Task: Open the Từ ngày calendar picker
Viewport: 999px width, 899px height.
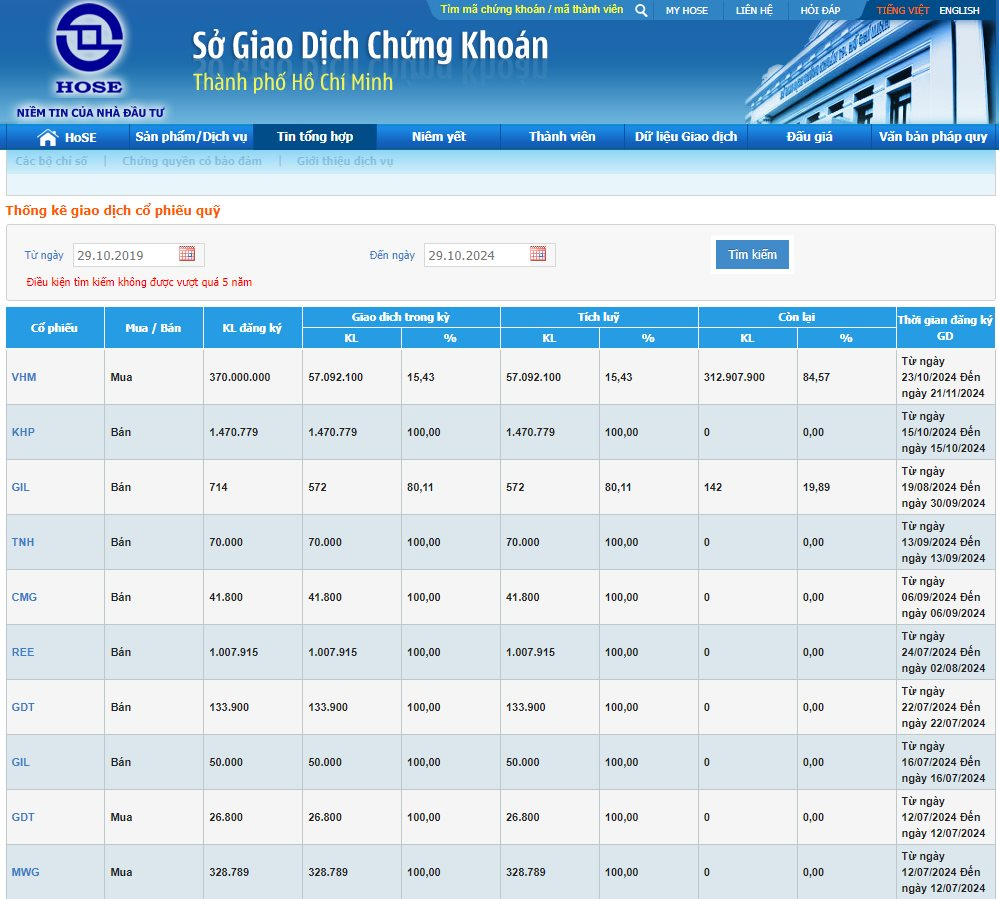Action: tap(187, 254)
